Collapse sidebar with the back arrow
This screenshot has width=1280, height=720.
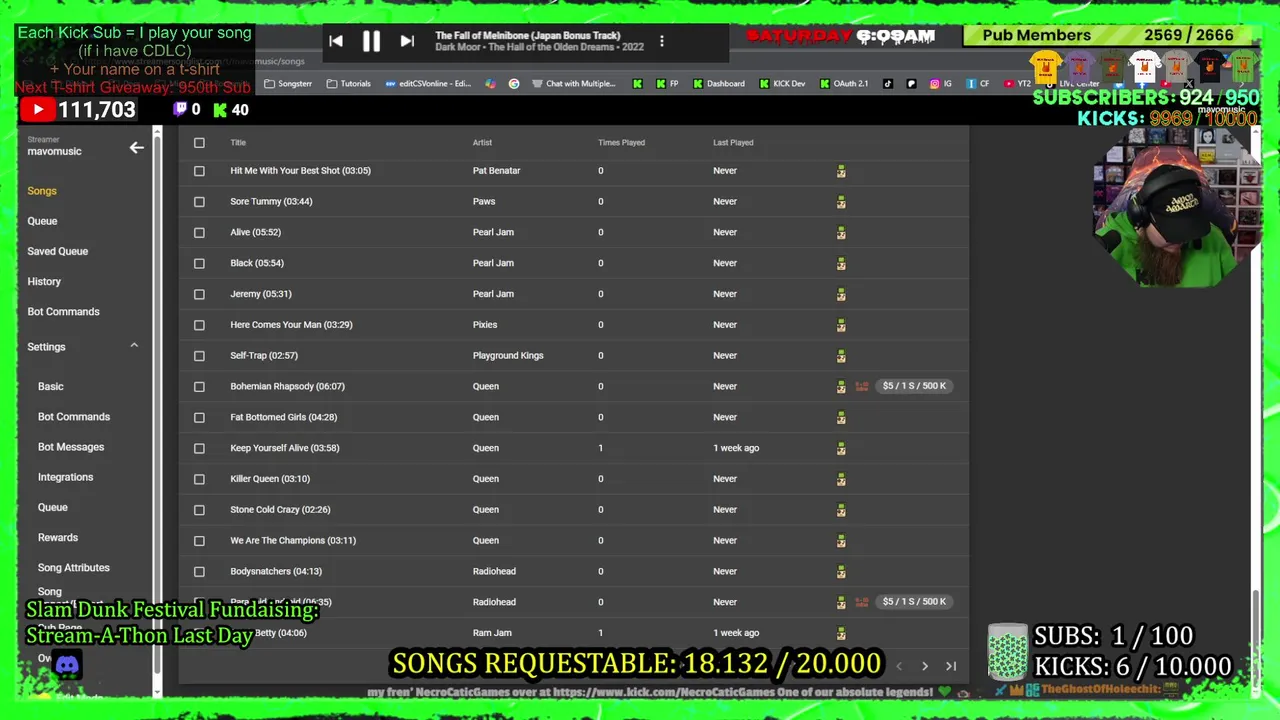(x=136, y=148)
